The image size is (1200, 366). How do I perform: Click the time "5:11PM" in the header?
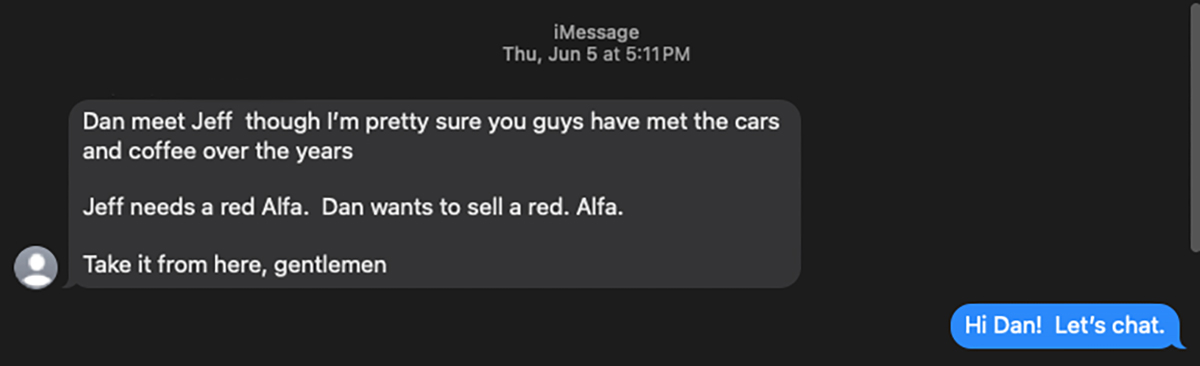(x=658, y=54)
